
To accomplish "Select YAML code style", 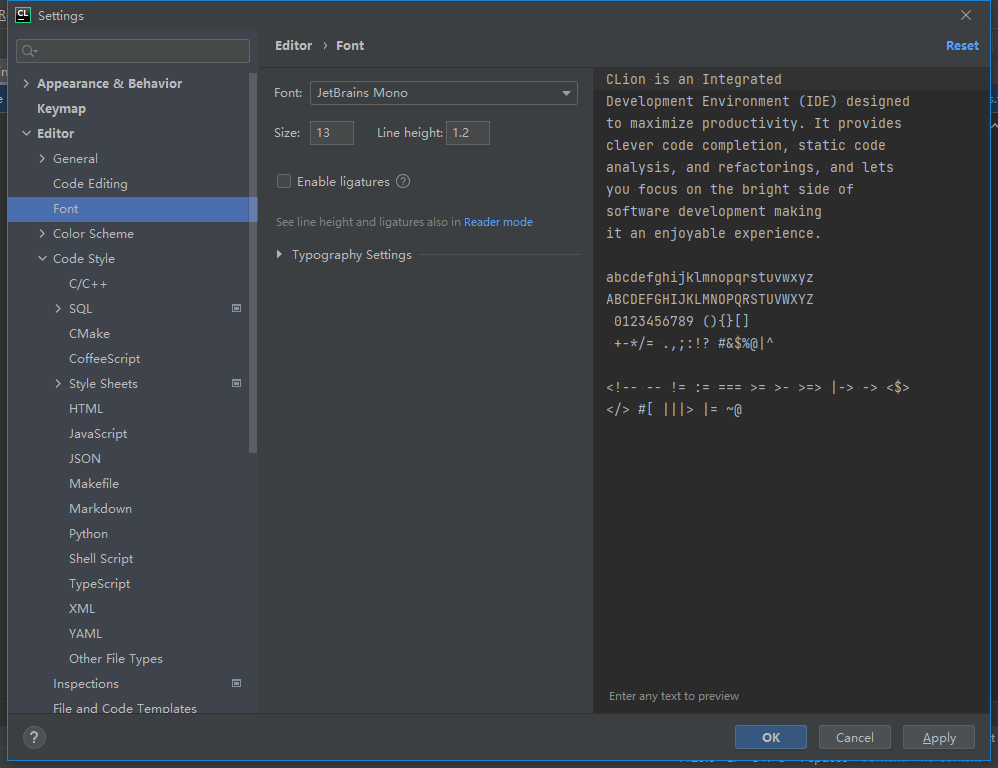I will pyautogui.click(x=85, y=634).
